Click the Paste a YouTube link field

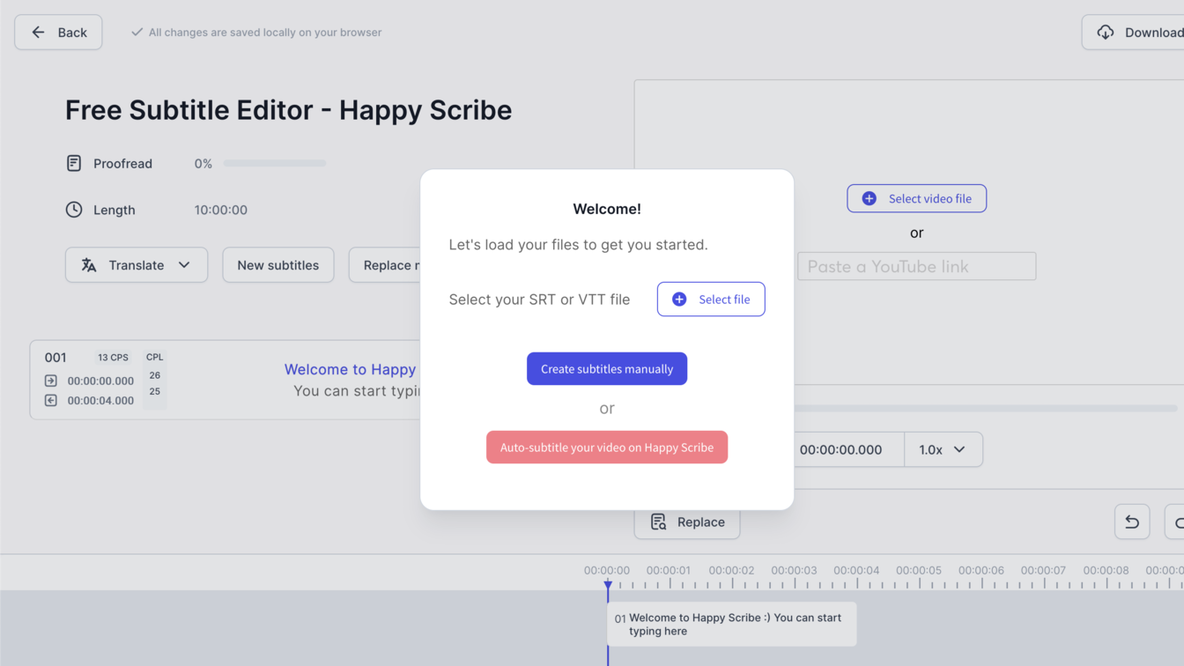(916, 267)
